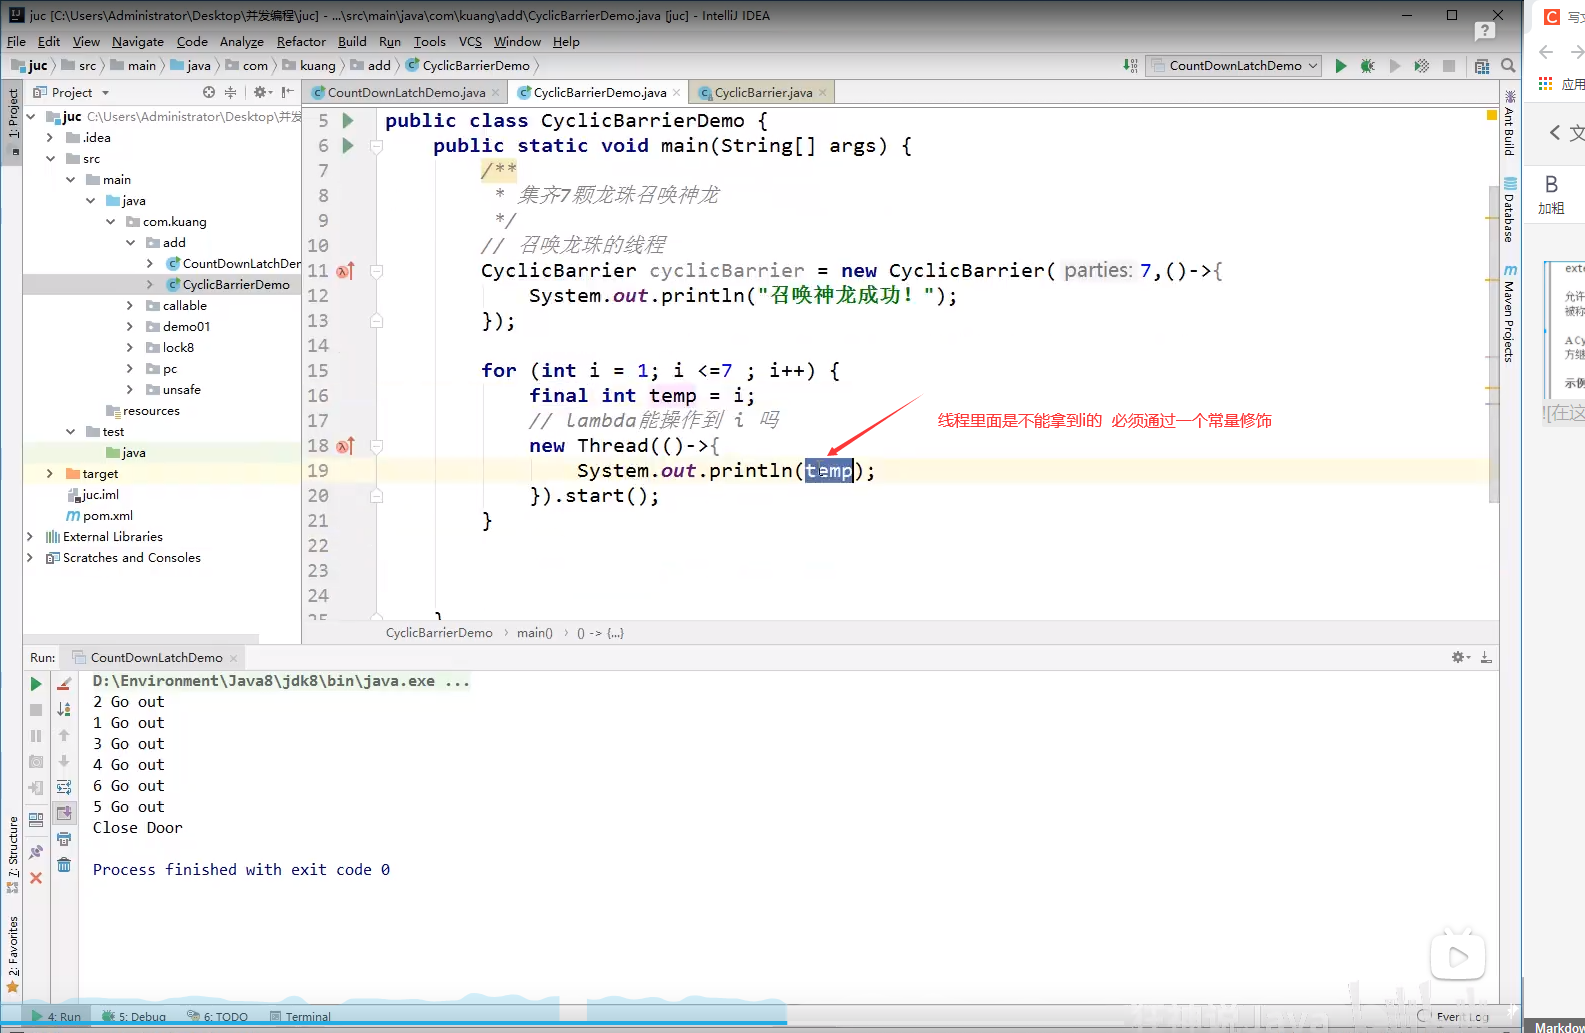Expand the .idea folder
Viewport: 1585px width, 1033px height.
[x=50, y=138]
